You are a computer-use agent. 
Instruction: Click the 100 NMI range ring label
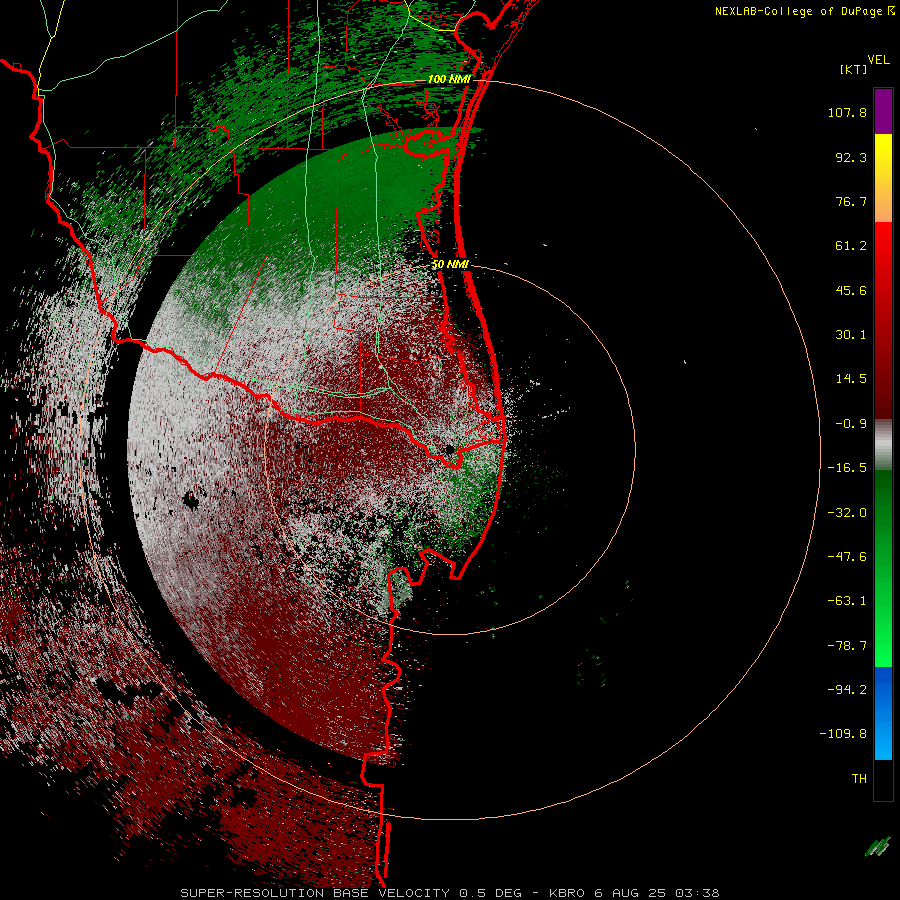pyautogui.click(x=449, y=79)
